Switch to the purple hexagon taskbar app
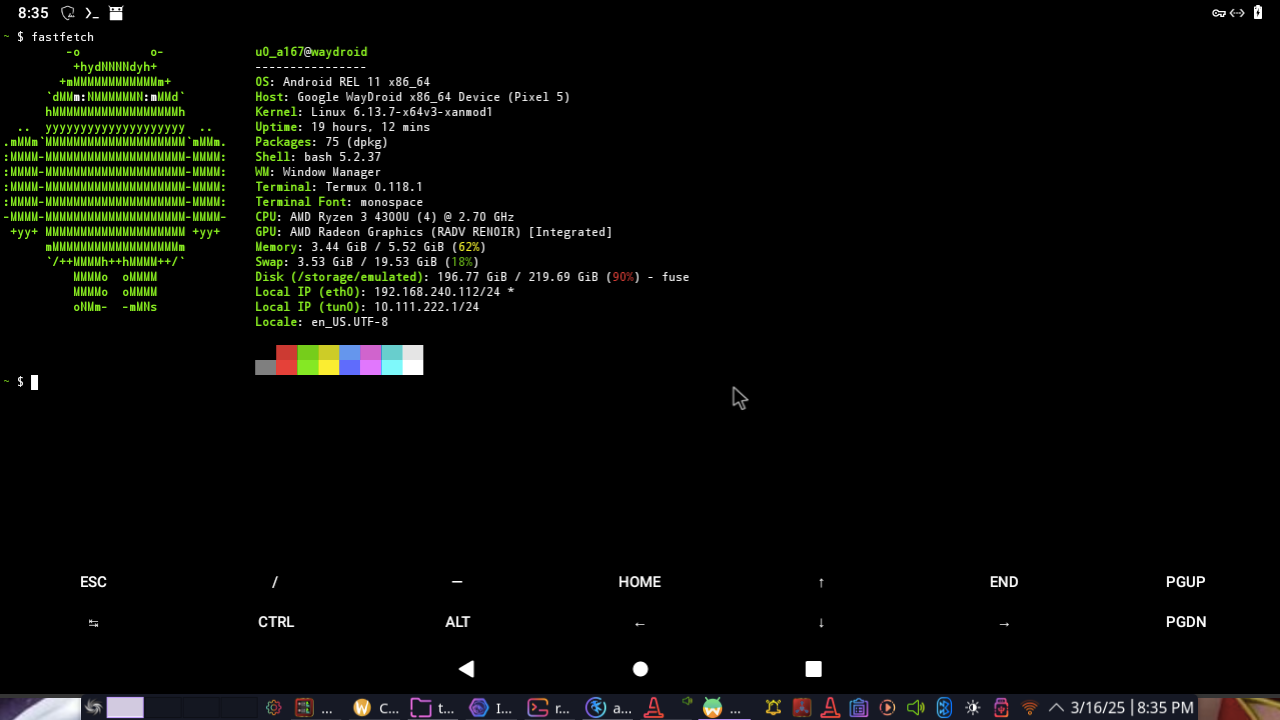This screenshot has height=720, width=1280. [479, 708]
